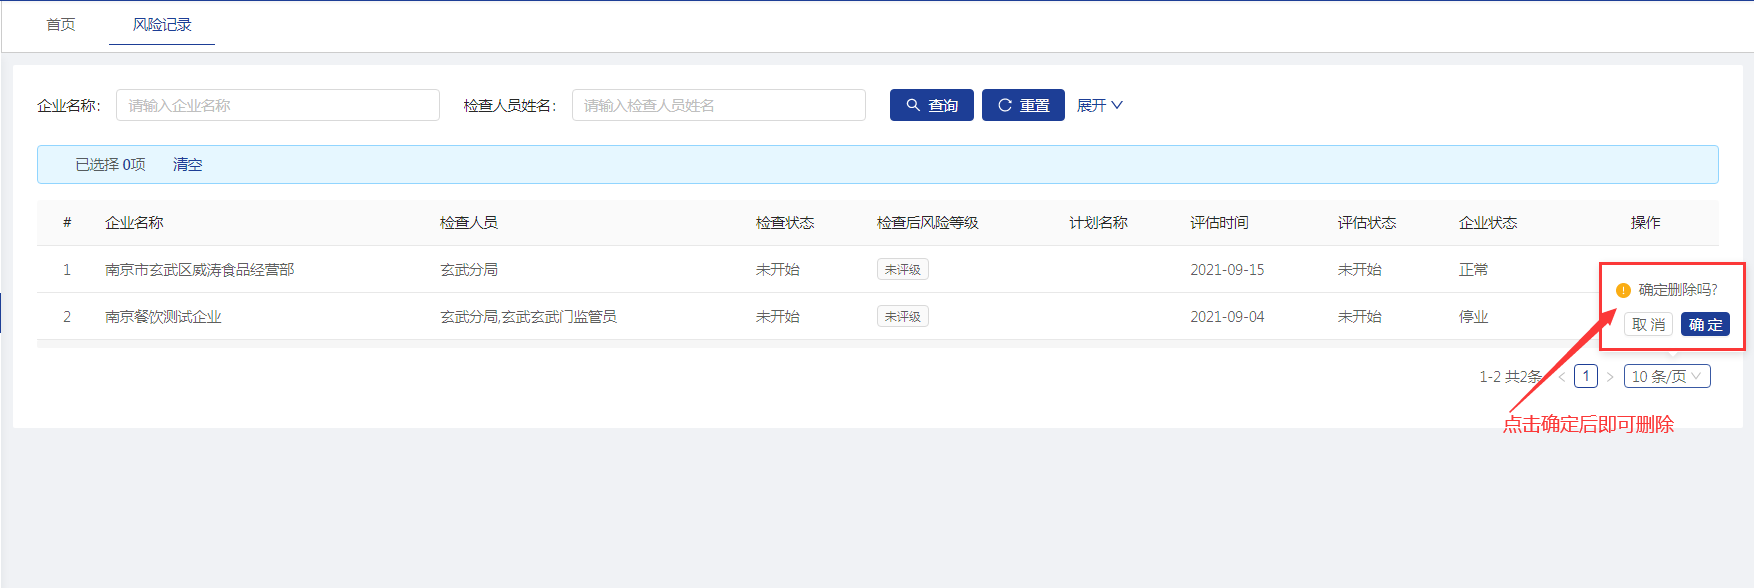Screen dimensions: 1754x588
Task: Click the 评估时间 column header
Action: tap(1219, 222)
